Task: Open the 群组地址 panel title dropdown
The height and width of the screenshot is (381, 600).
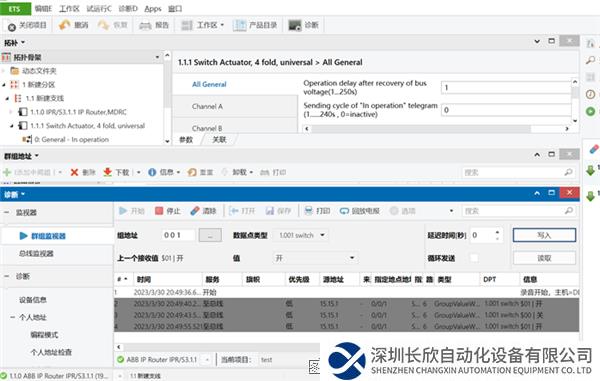Action: pyautogui.click(x=37, y=156)
